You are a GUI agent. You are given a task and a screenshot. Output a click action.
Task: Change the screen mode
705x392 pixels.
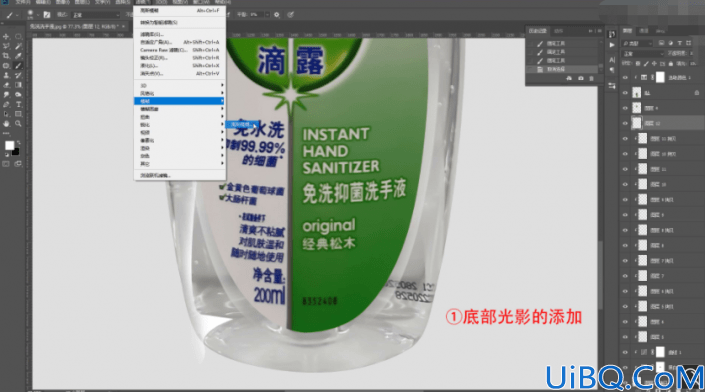point(18,164)
